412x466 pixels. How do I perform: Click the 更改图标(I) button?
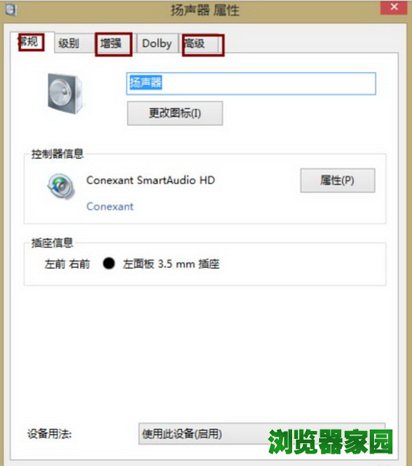pos(175,113)
